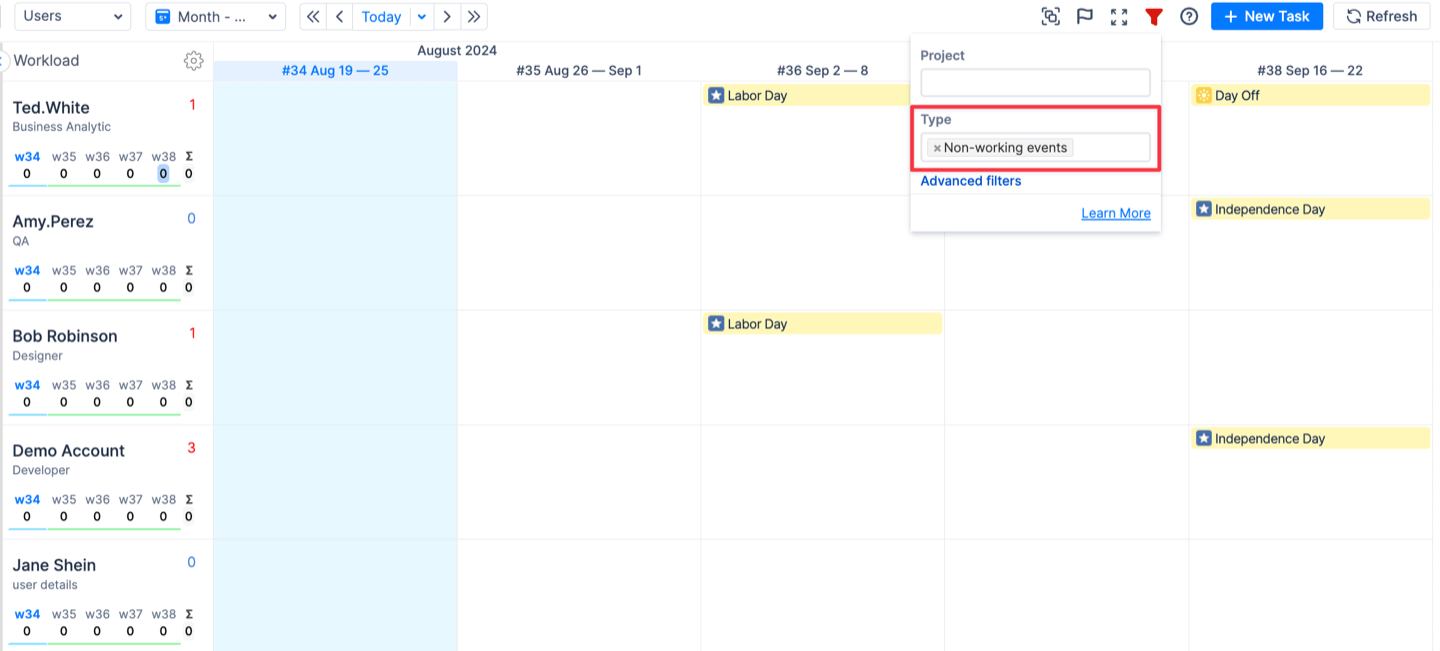Viewport: 1440px width, 651px height.
Task: Jump forward with double right arrow
Action: click(x=474, y=16)
